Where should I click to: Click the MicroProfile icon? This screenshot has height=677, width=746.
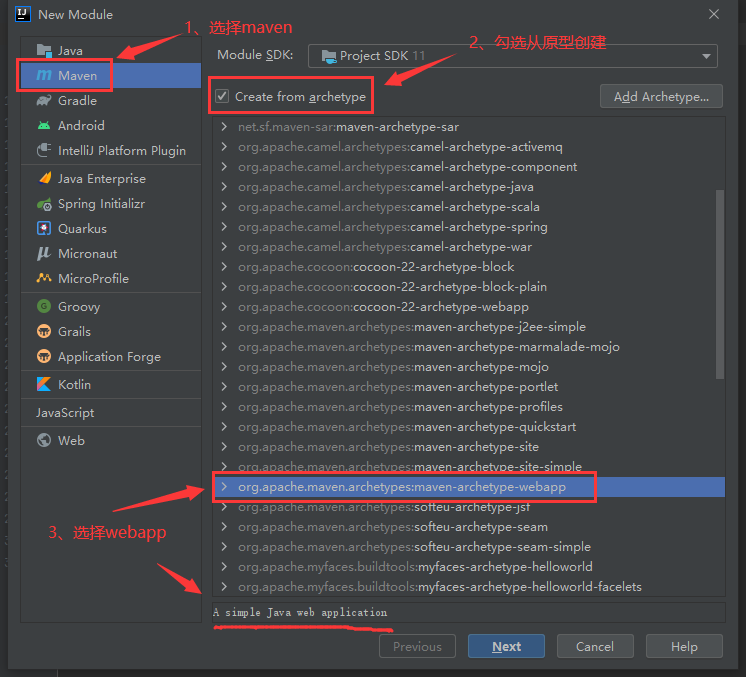pyautogui.click(x=44, y=278)
